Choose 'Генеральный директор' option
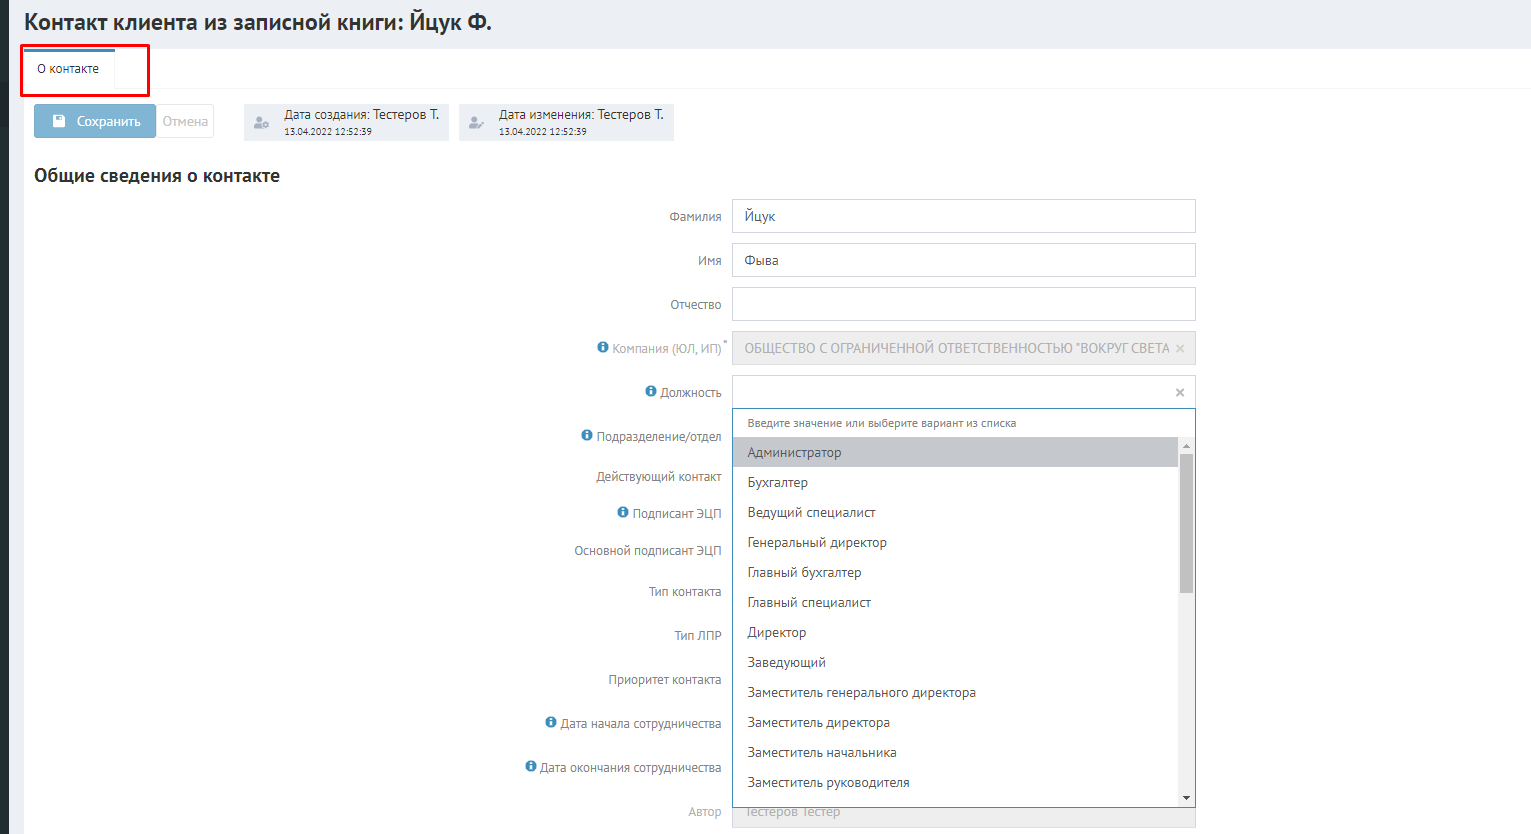1531x834 pixels. [x=956, y=542]
